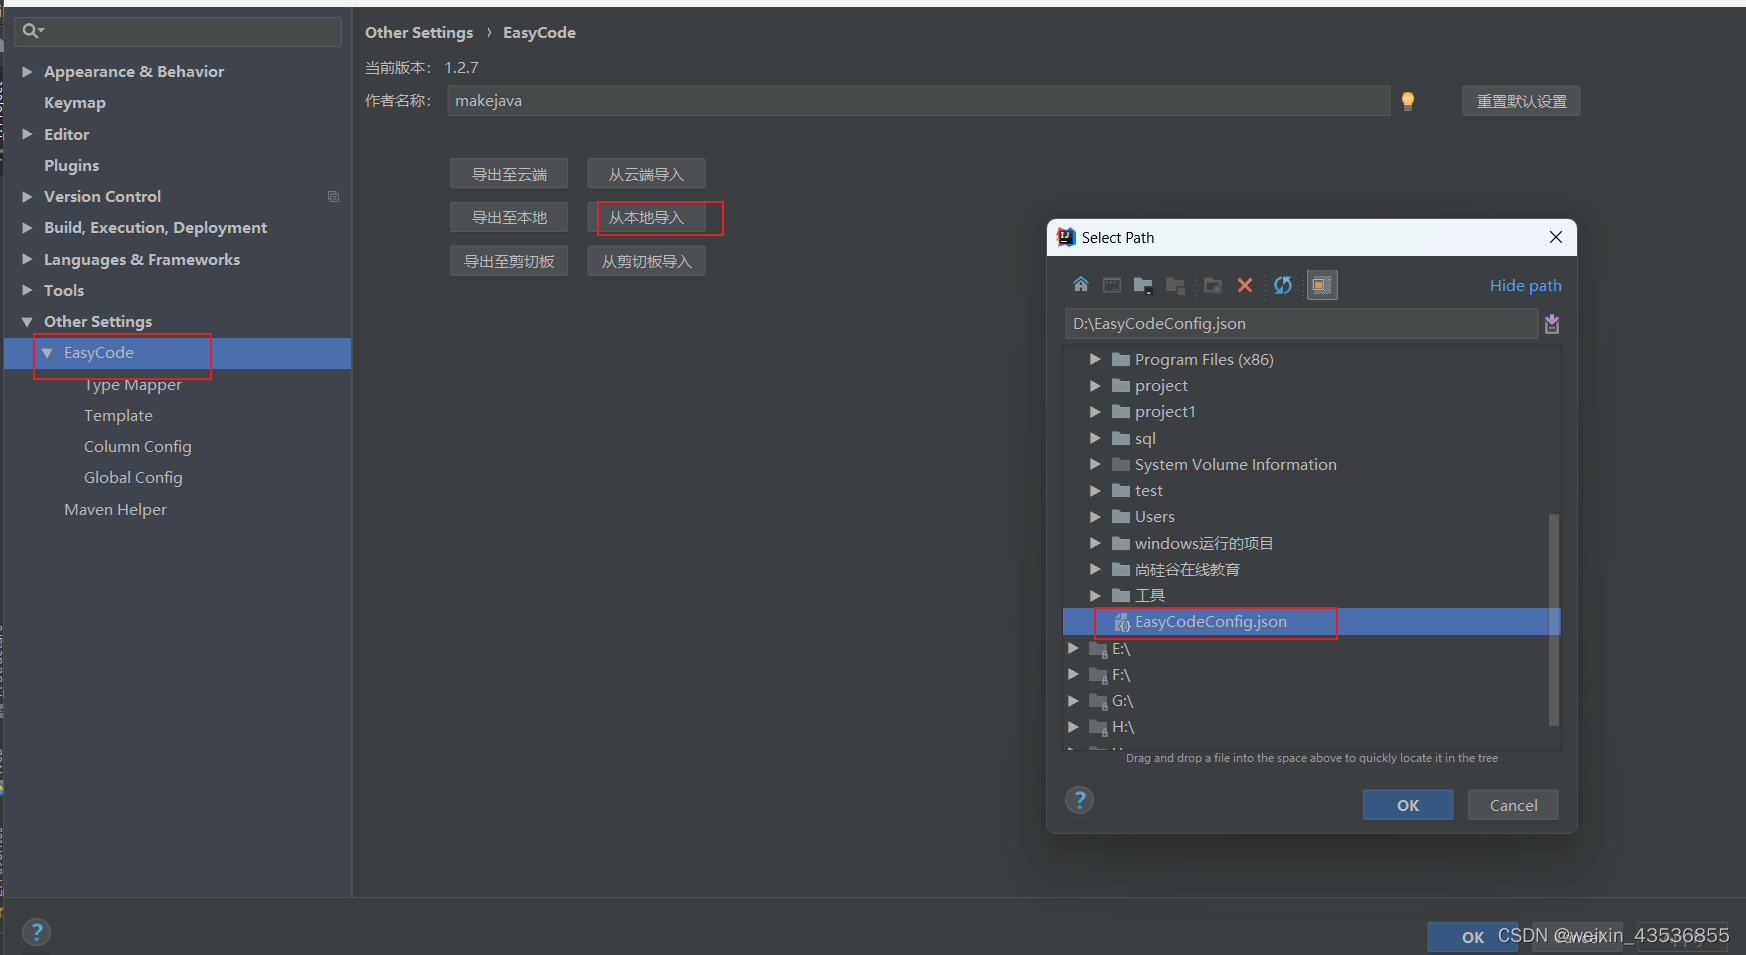
Task: Open Keymap settings
Action: [x=75, y=103]
